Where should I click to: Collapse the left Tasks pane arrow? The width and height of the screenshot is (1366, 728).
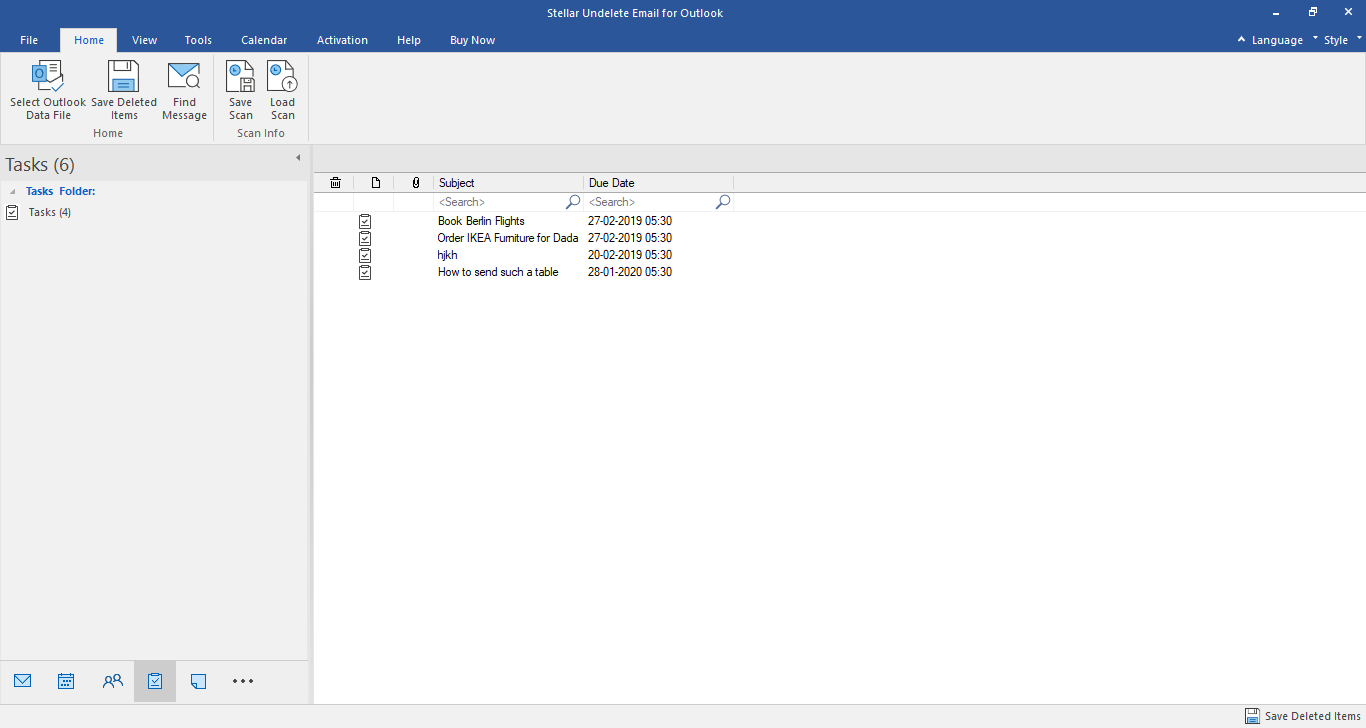(x=298, y=158)
